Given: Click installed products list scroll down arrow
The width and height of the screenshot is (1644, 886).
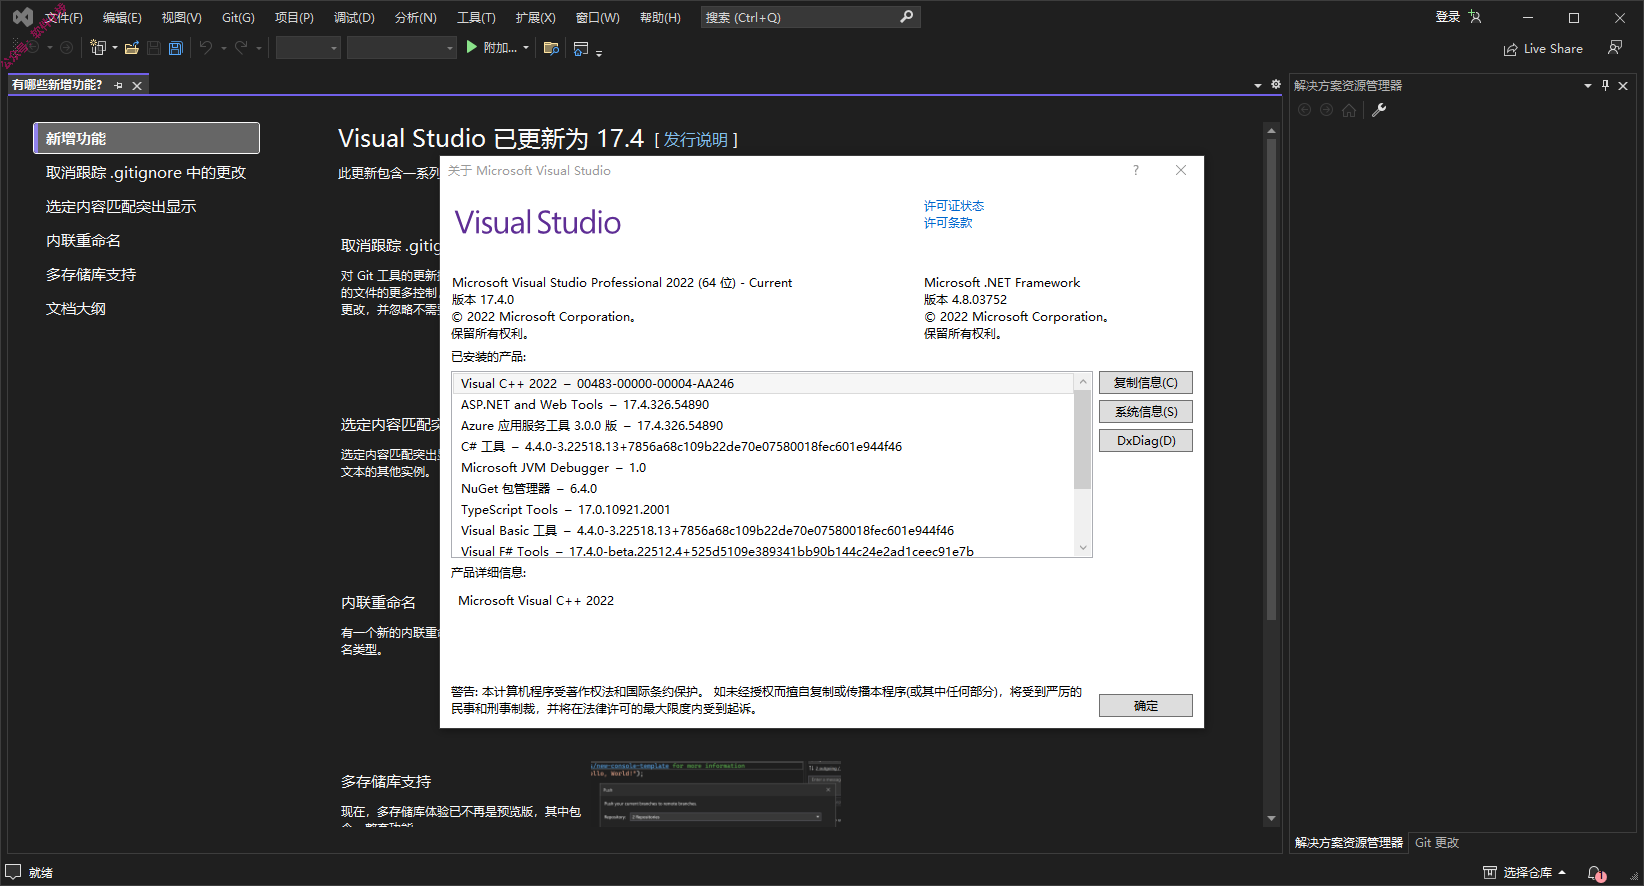Looking at the screenshot, I should pyautogui.click(x=1083, y=548).
